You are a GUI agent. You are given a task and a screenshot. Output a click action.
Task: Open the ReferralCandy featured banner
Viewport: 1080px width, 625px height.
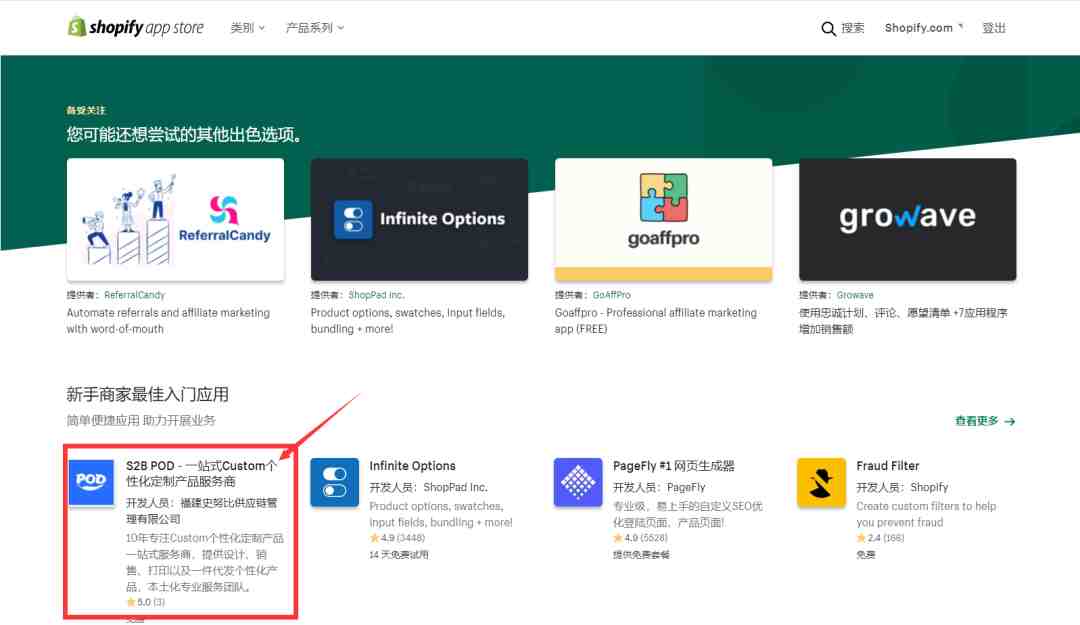[x=176, y=219]
